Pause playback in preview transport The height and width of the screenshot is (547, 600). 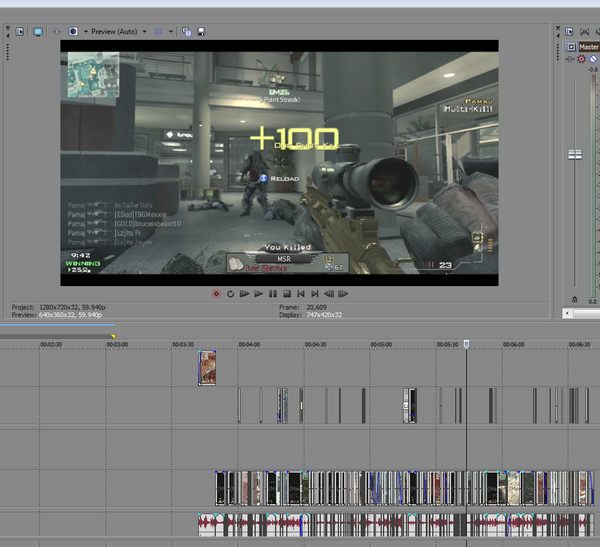coord(273,294)
